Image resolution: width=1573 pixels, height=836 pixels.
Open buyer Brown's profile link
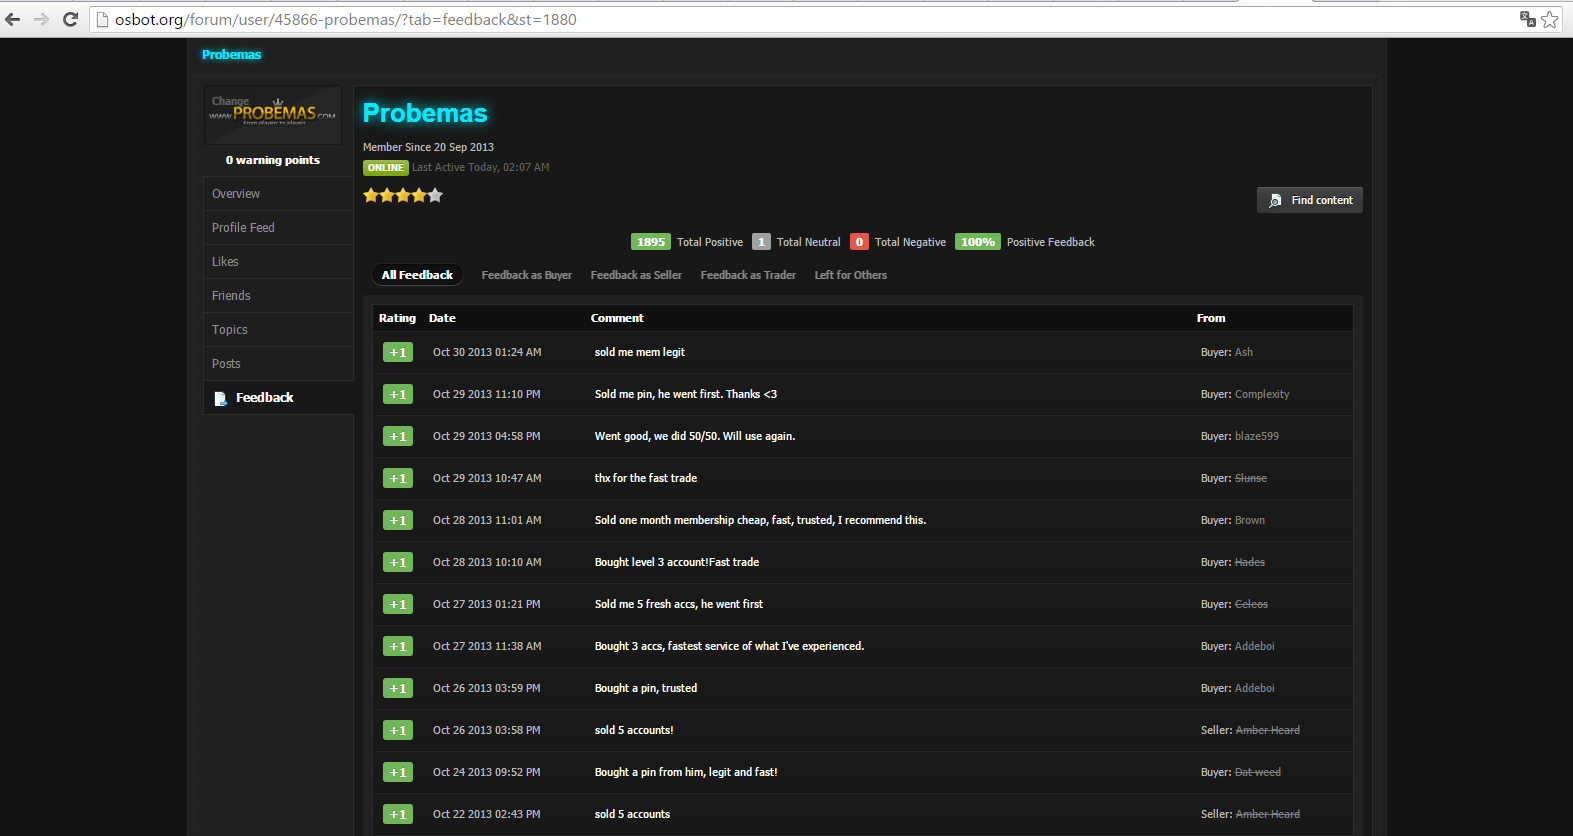1250,520
